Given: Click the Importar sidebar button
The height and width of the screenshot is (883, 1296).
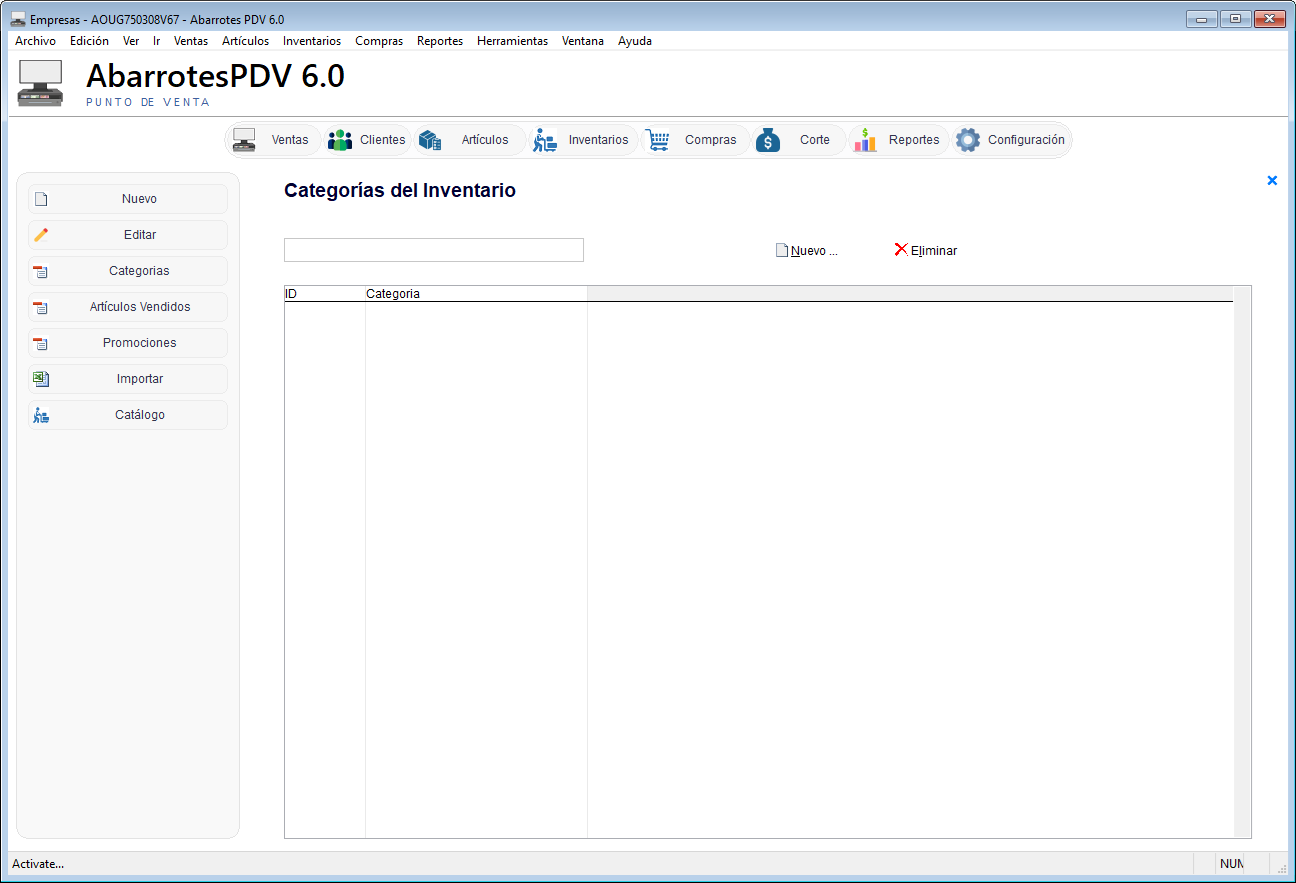Looking at the screenshot, I should click(128, 379).
